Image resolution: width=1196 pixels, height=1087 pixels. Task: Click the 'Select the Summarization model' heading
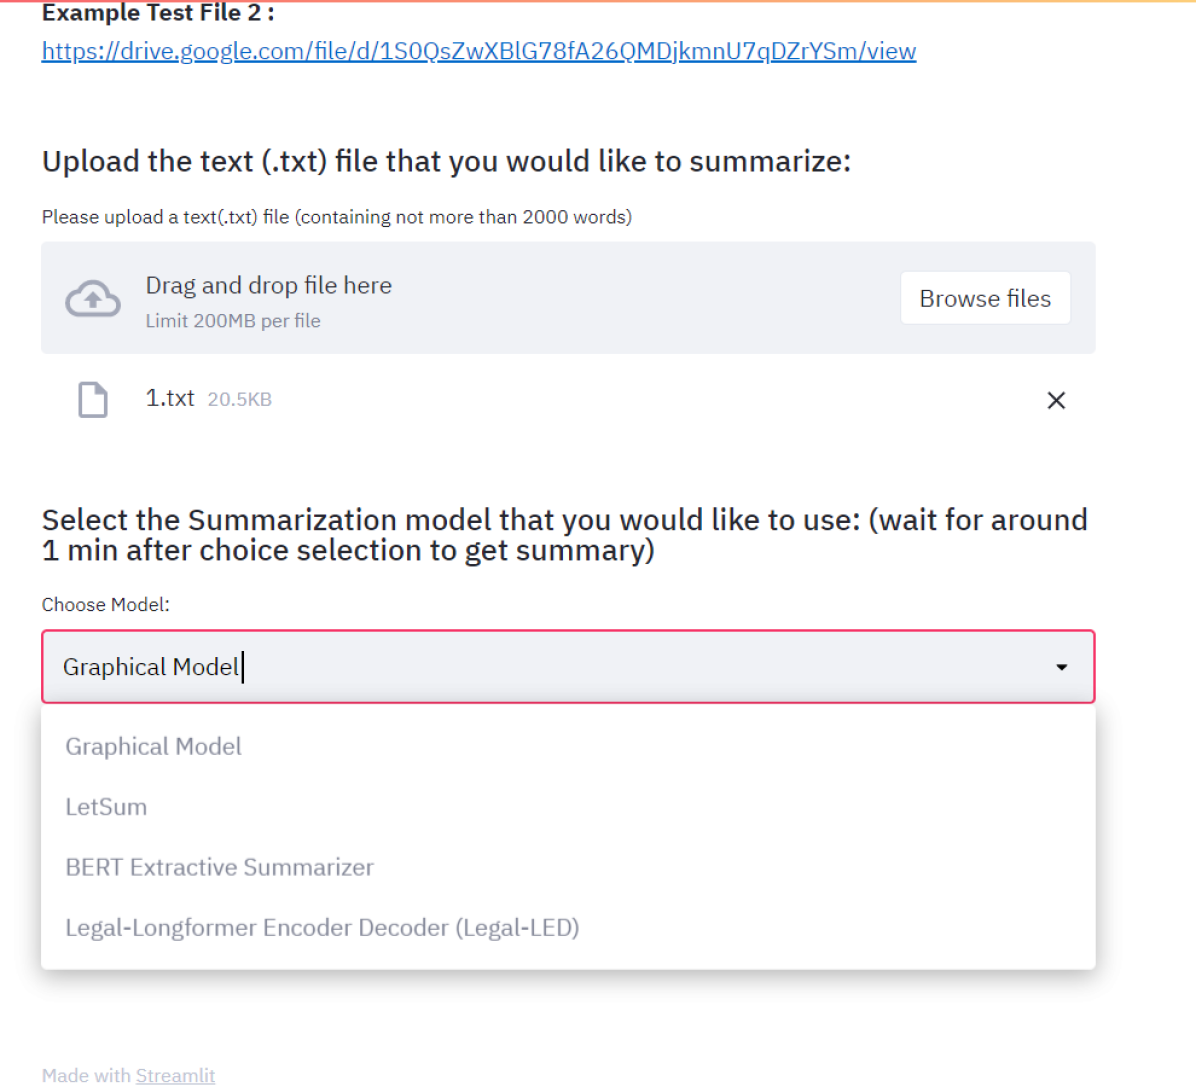564,535
